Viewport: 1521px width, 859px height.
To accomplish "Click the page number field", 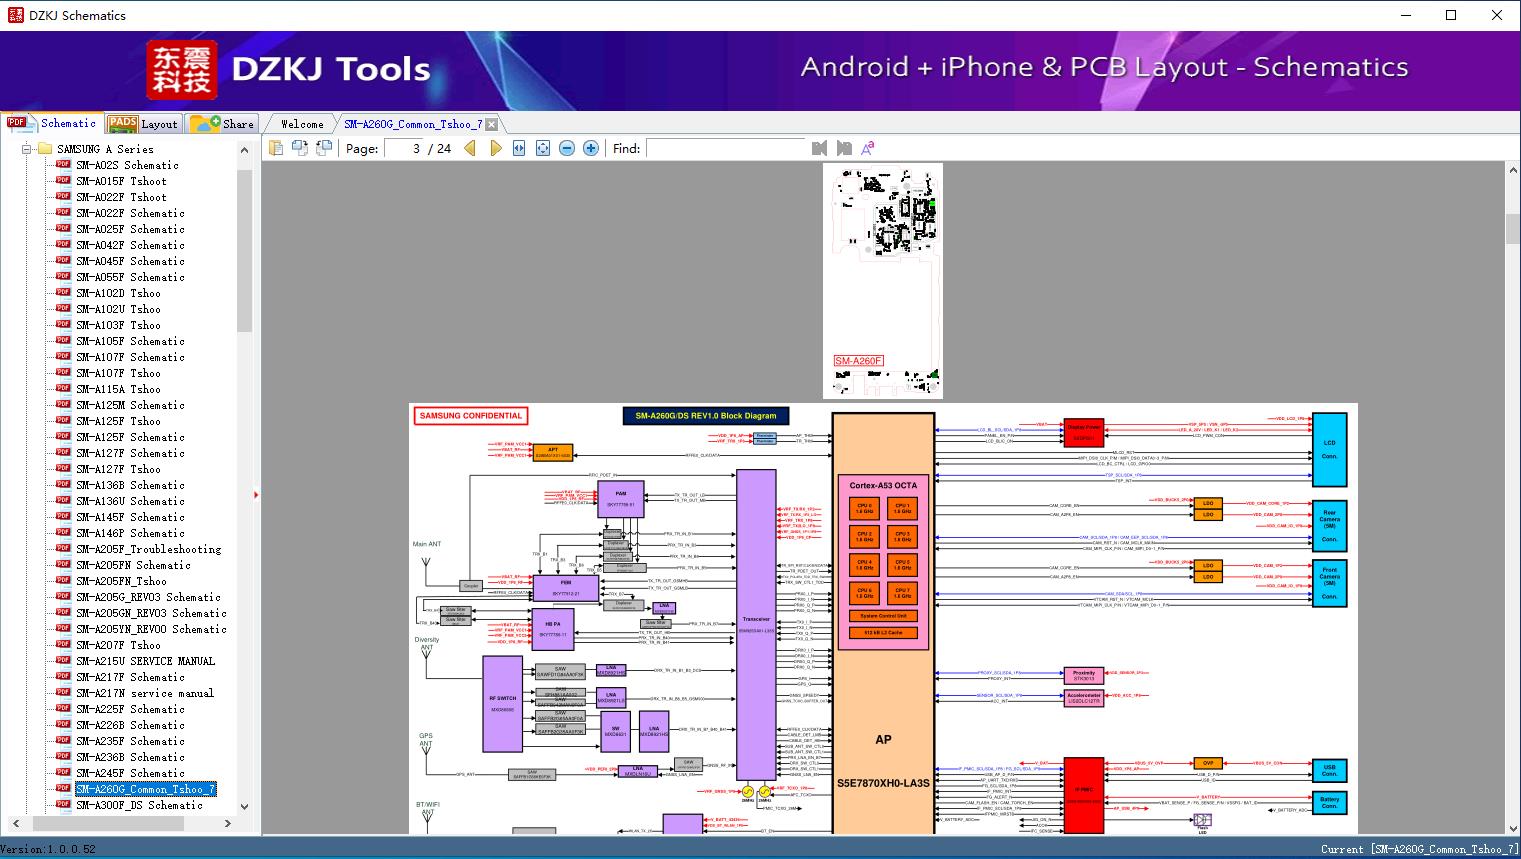I will [x=403, y=148].
